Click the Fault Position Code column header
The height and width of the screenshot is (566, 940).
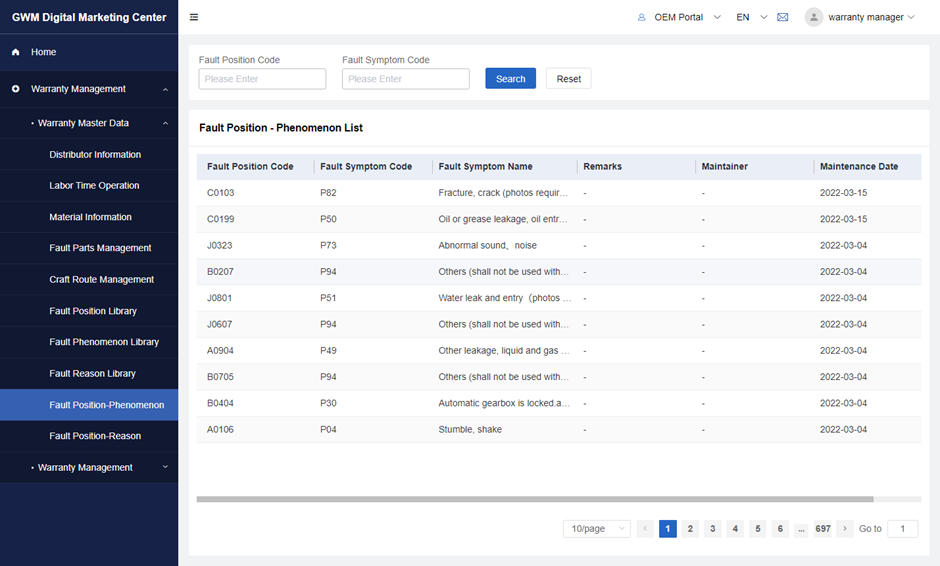coord(250,167)
